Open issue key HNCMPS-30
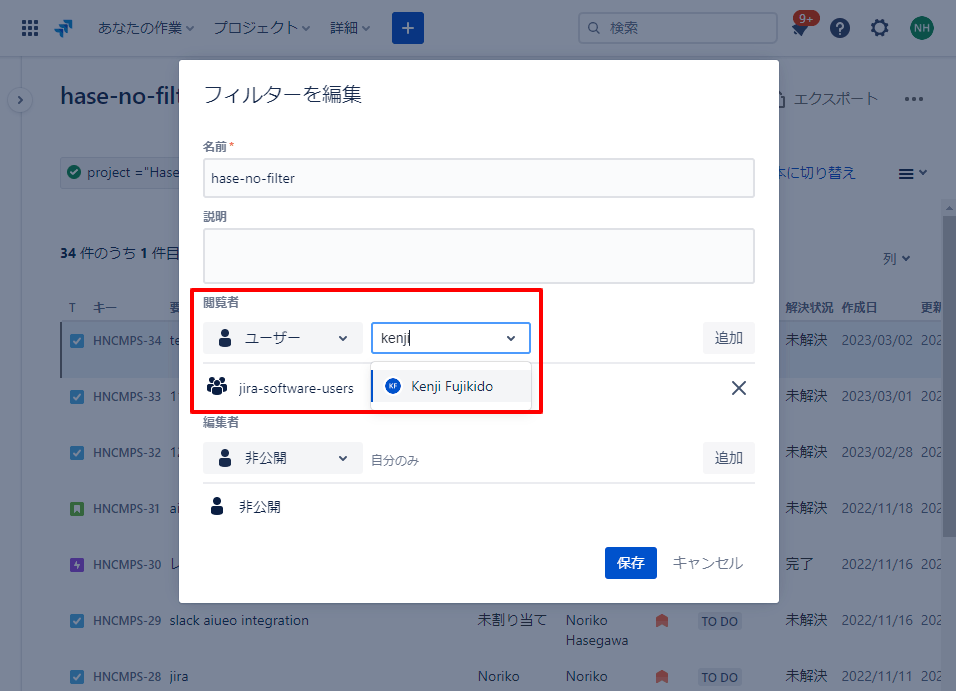 (x=127, y=565)
